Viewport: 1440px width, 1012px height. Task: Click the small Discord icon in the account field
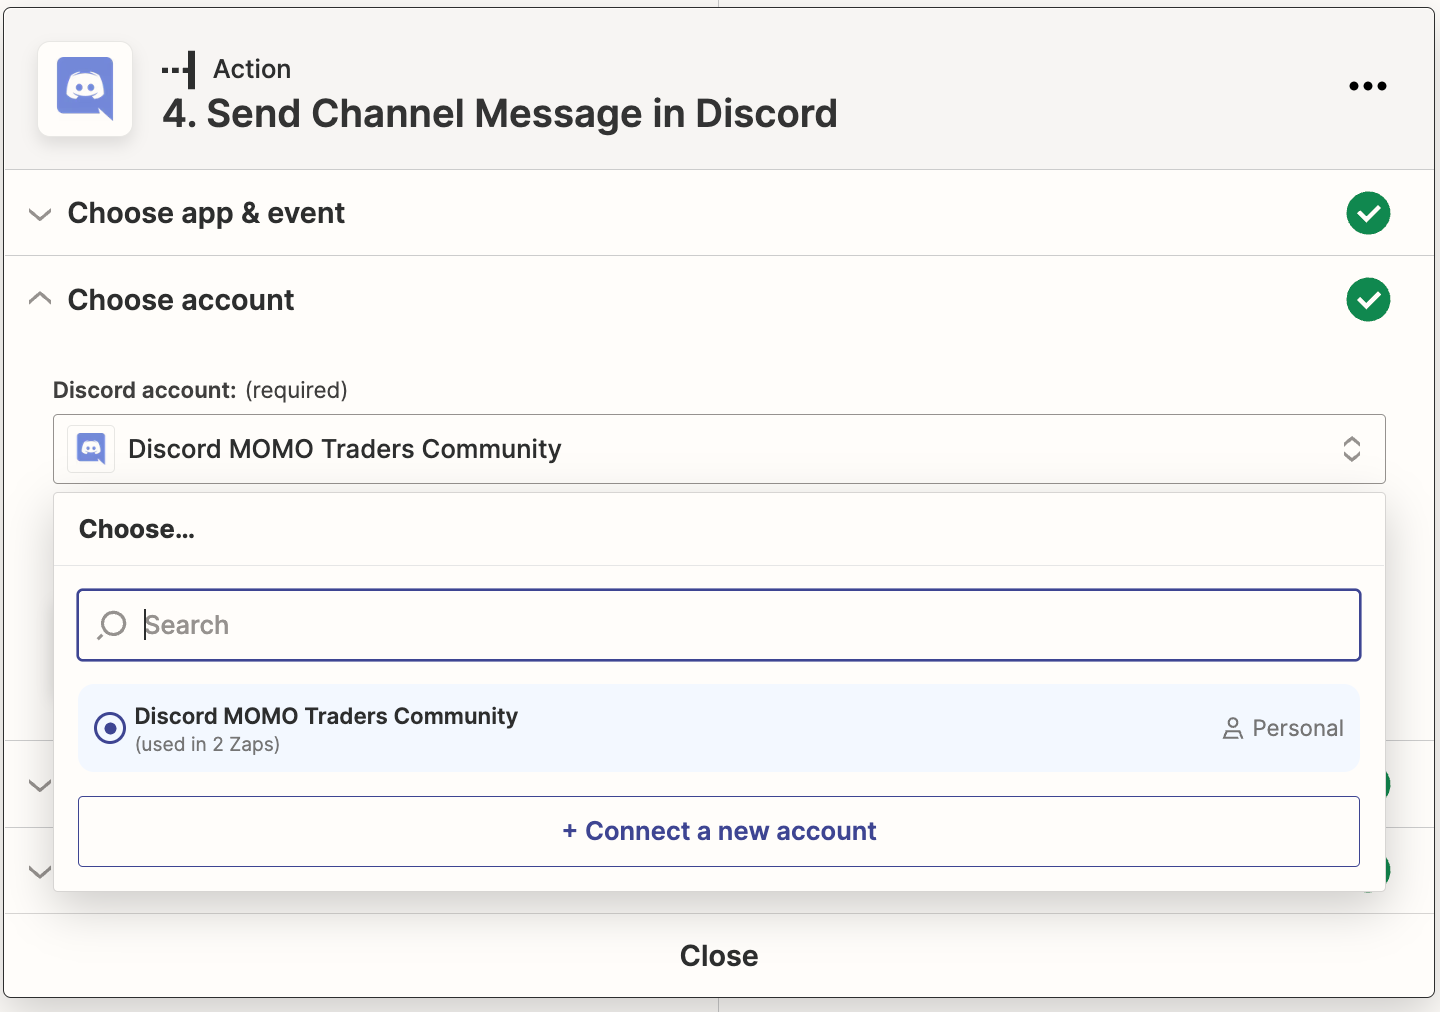tap(91, 449)
